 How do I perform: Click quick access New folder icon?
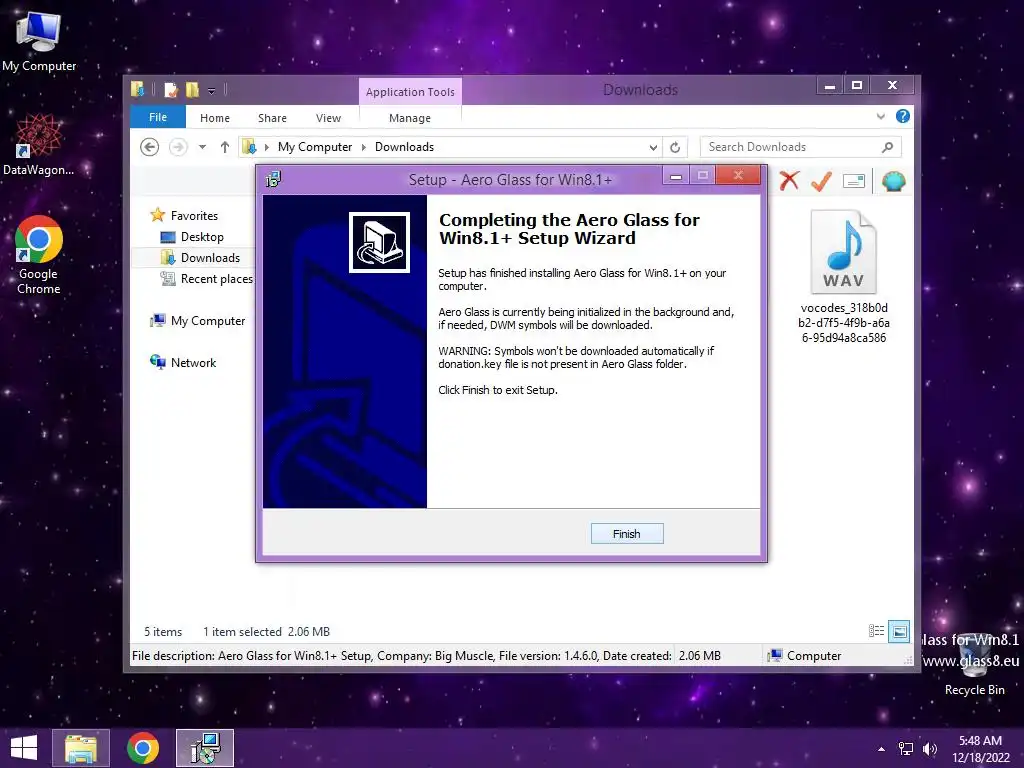click(192, 89)
